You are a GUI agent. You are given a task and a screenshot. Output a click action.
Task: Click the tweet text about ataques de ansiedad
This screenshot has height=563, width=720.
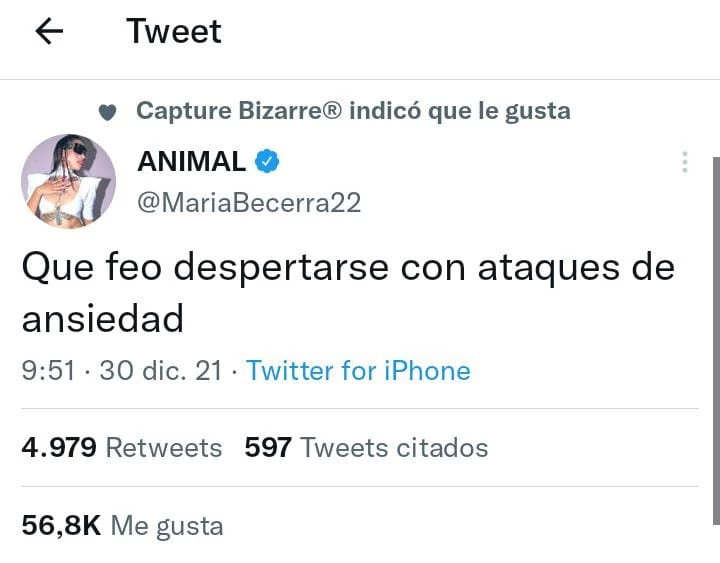pos(348,293)
